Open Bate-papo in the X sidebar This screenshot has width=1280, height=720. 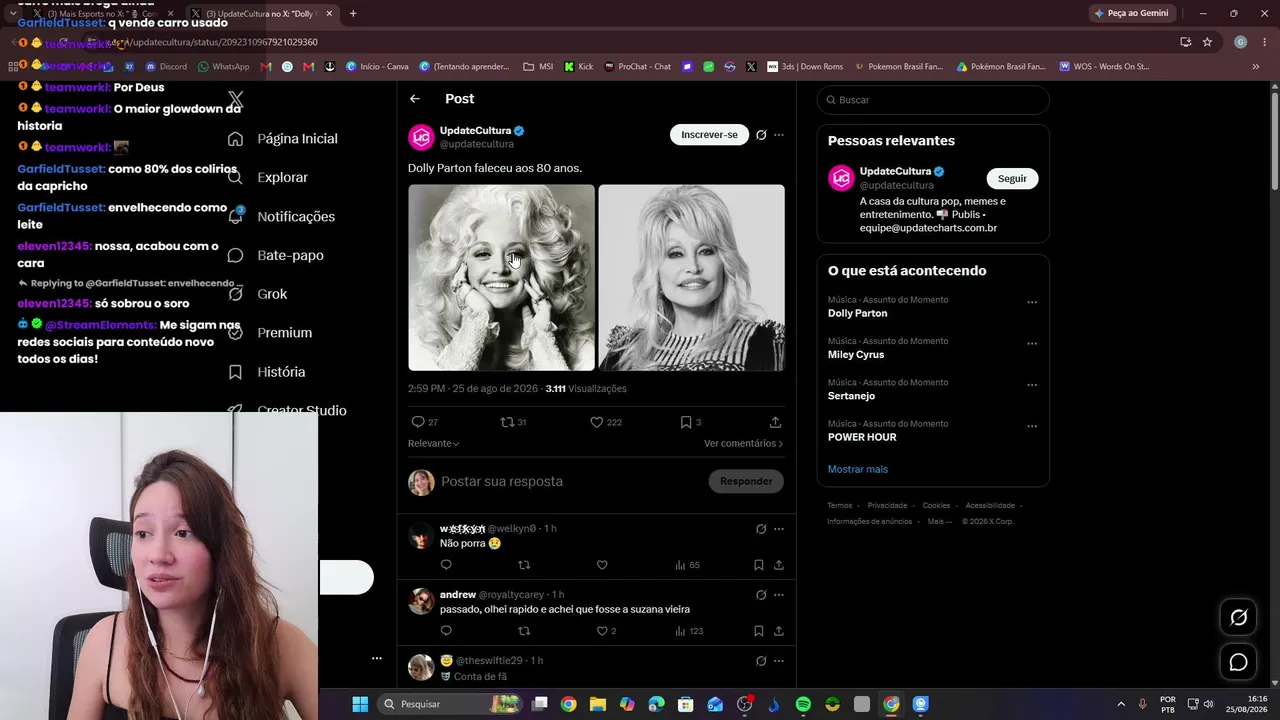(290, 256)
